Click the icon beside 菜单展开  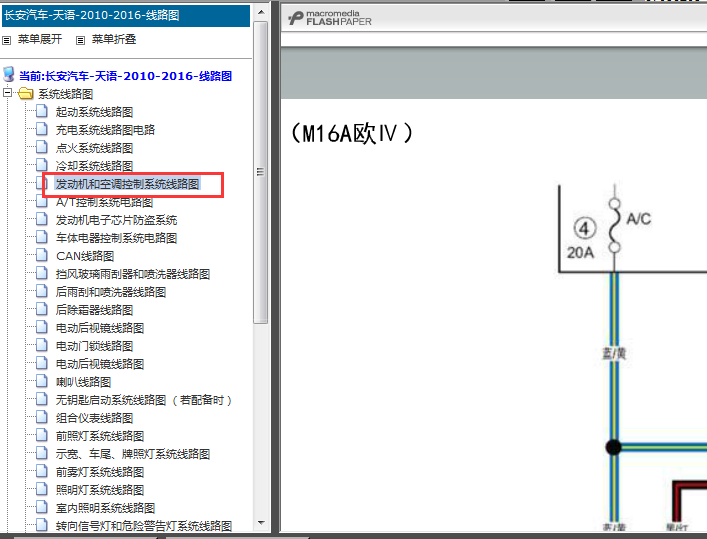pyautogui.click(x=6, y=41)
